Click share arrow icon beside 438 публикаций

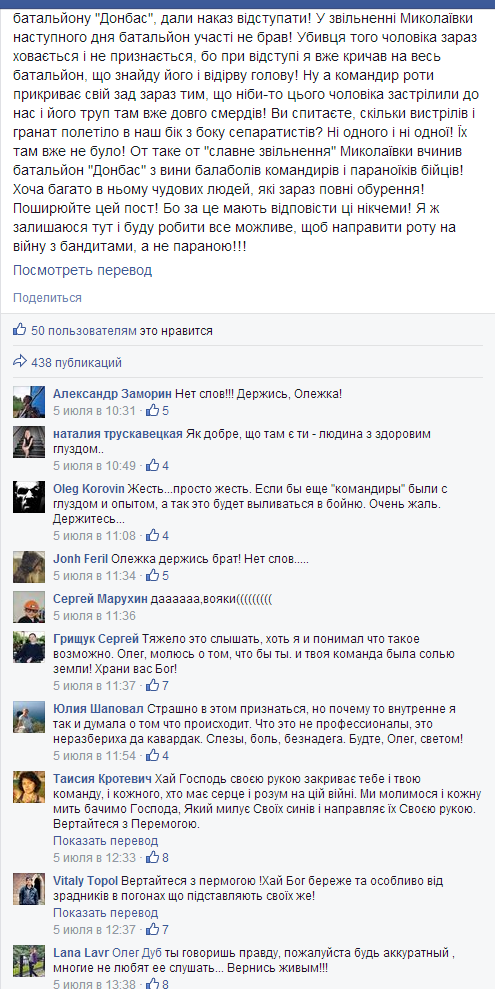pos(20,362)
